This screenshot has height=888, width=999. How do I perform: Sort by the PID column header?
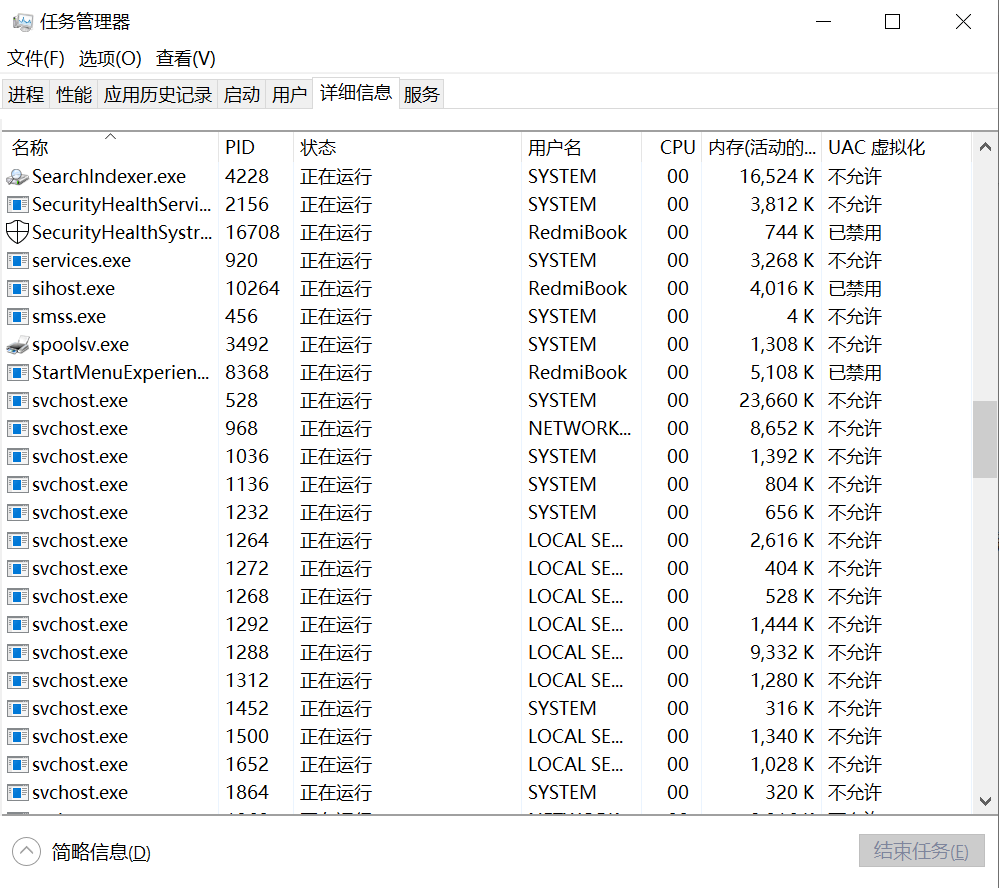point(255,147)
